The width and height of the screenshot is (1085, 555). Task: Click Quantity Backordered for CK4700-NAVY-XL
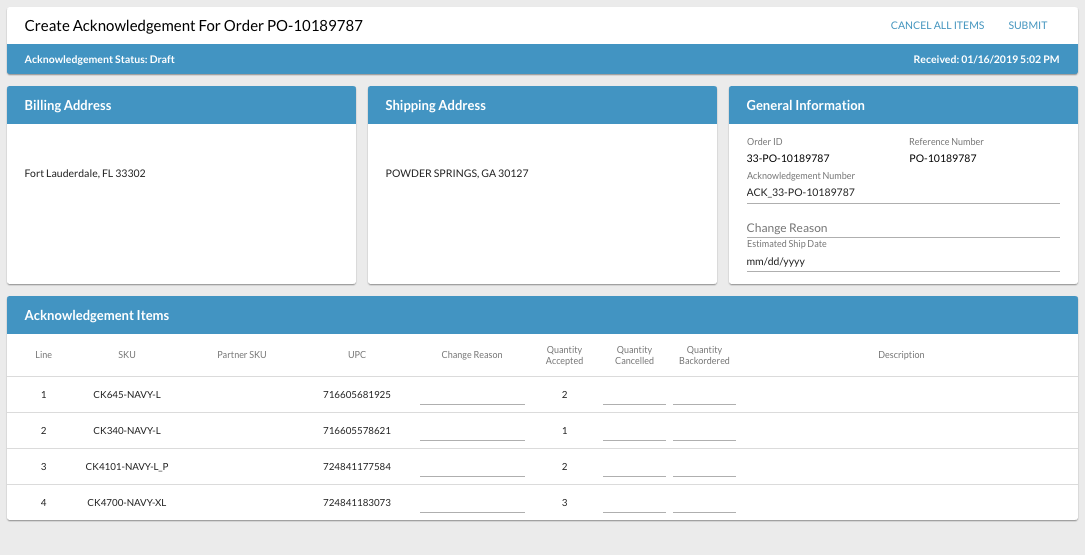(704, 503)
